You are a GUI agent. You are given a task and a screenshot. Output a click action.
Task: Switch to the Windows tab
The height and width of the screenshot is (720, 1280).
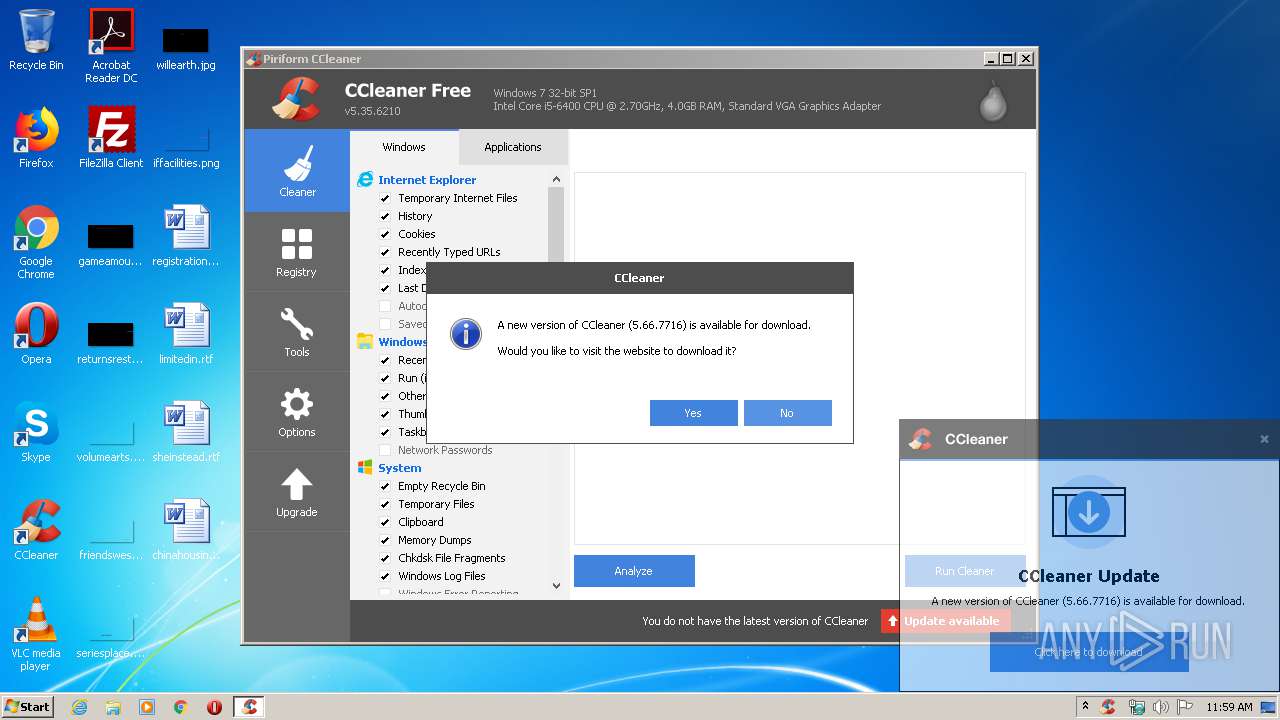(x=404, y=147)
